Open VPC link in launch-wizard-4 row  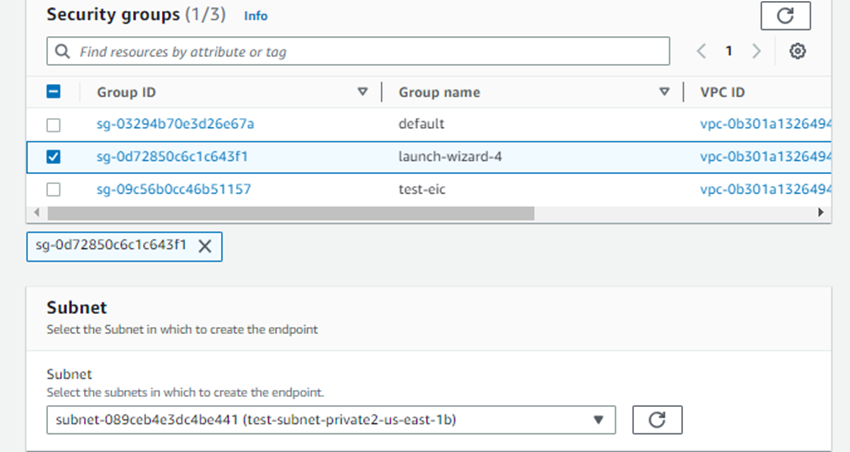click(765, 157)
